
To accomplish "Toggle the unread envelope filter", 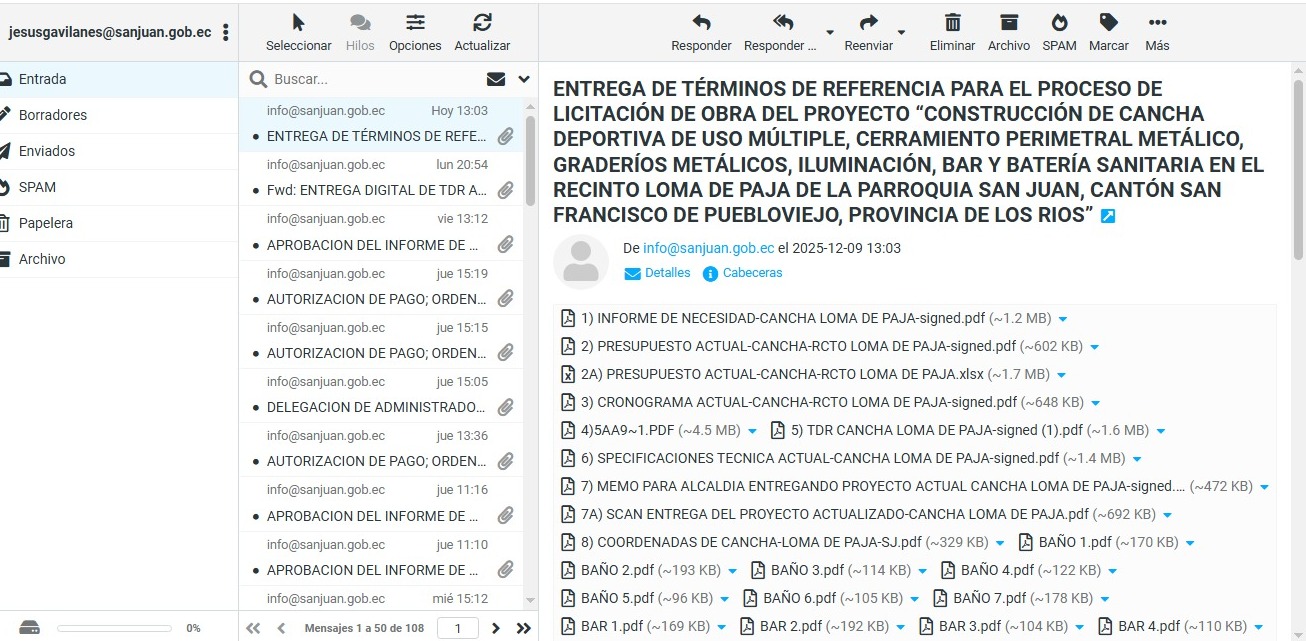I will point(495,79).
